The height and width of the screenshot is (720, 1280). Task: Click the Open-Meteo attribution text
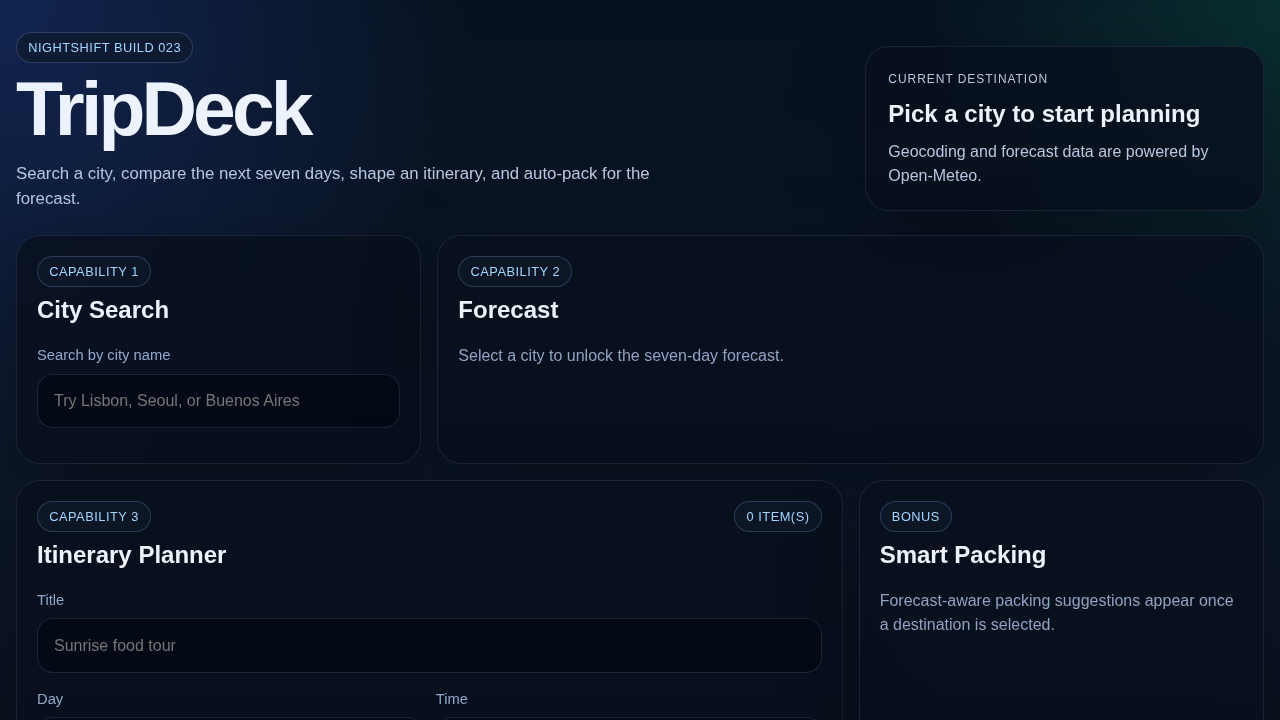pyautogui.click(x=1048, y=163)
